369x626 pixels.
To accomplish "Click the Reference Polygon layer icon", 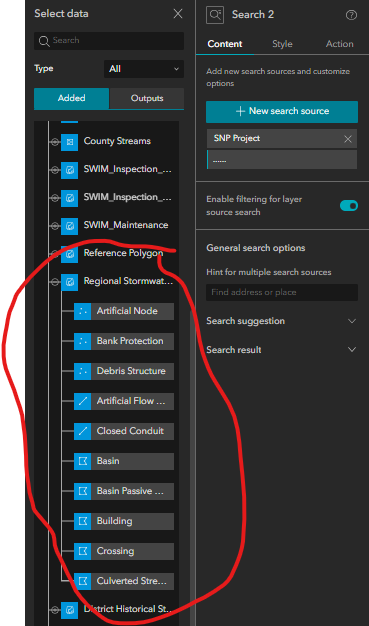I will coord(69,253).
